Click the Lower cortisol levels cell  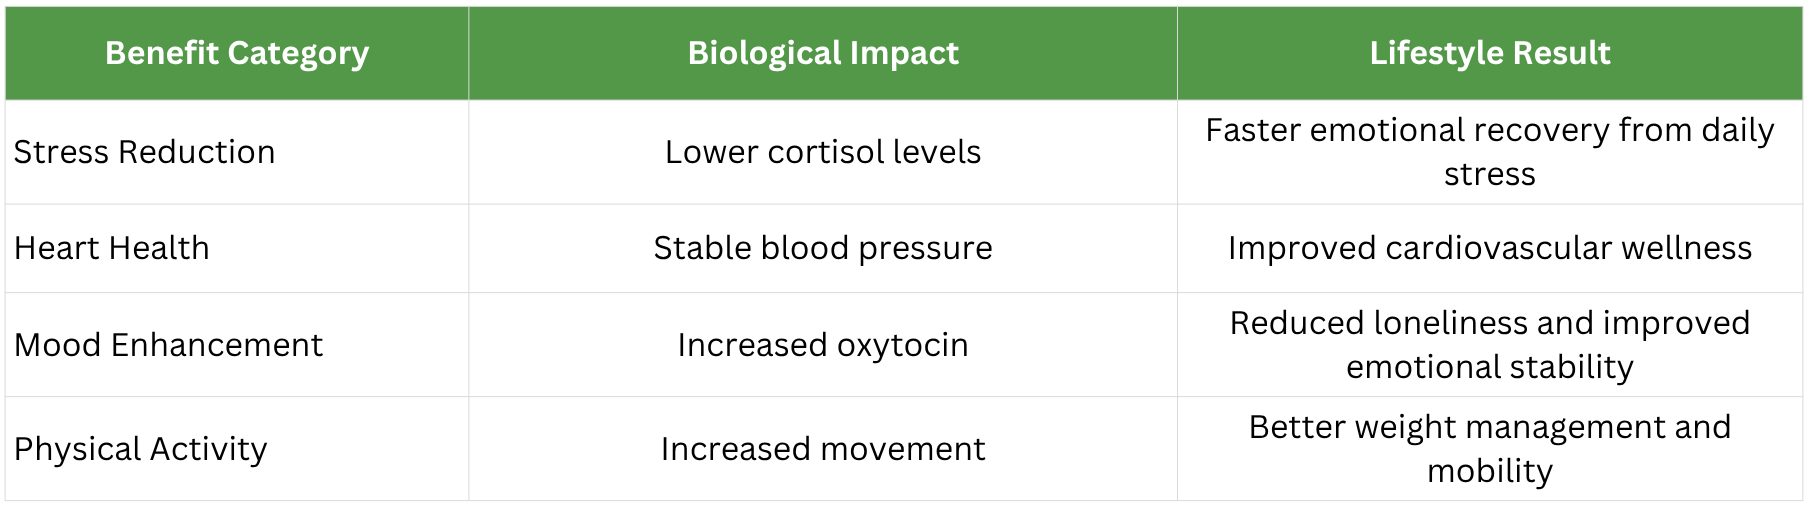(x=823, y=152)
